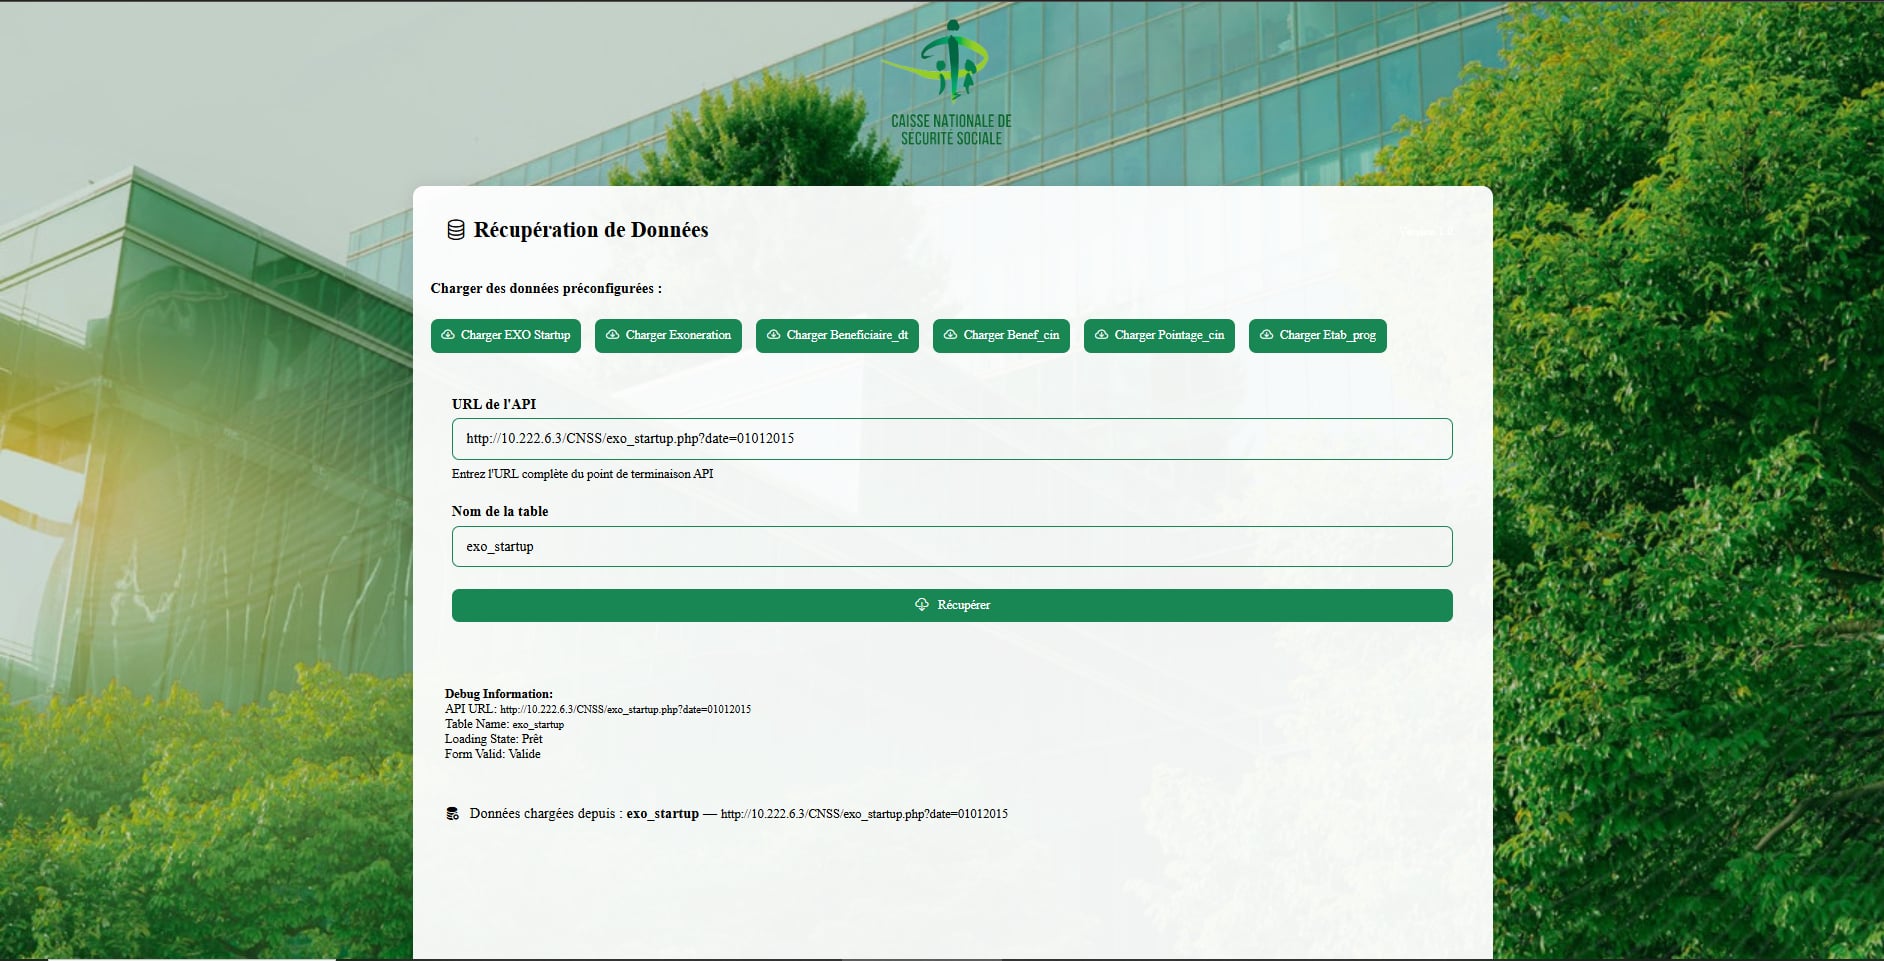Viewport: 1884px width, 961px height.
Task: Select the Charger Beneficiaire_dt button
Action: 837,336
